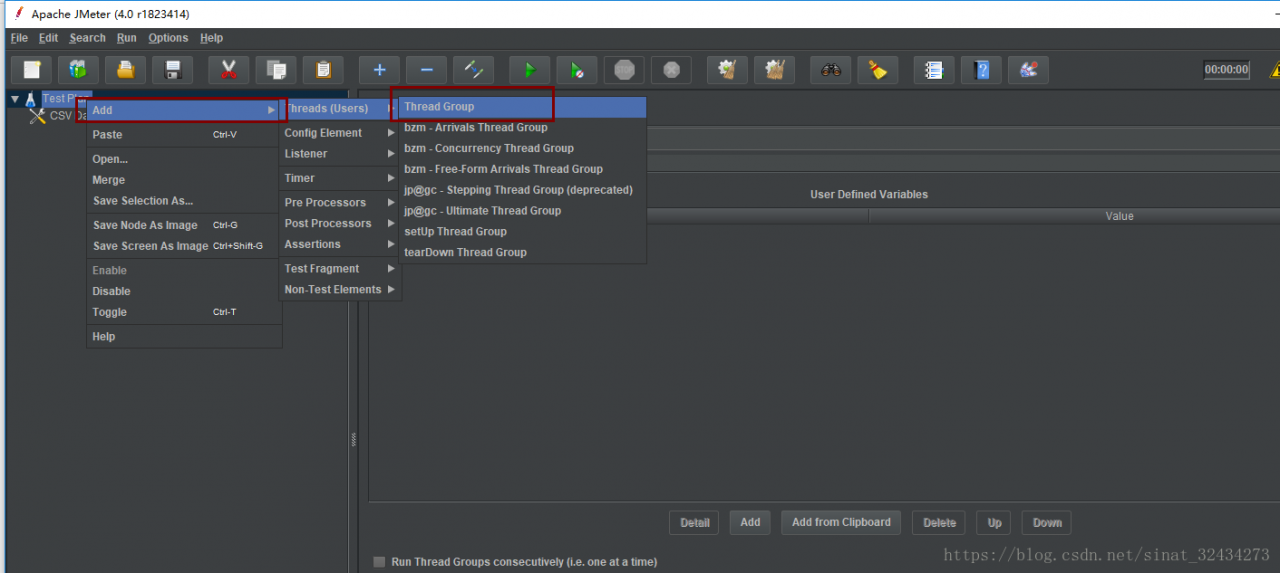The width and height of the screenshot is (1280, 573).
Task: Open the Search menu in menu bar
Action: click(x=87, y=38)
